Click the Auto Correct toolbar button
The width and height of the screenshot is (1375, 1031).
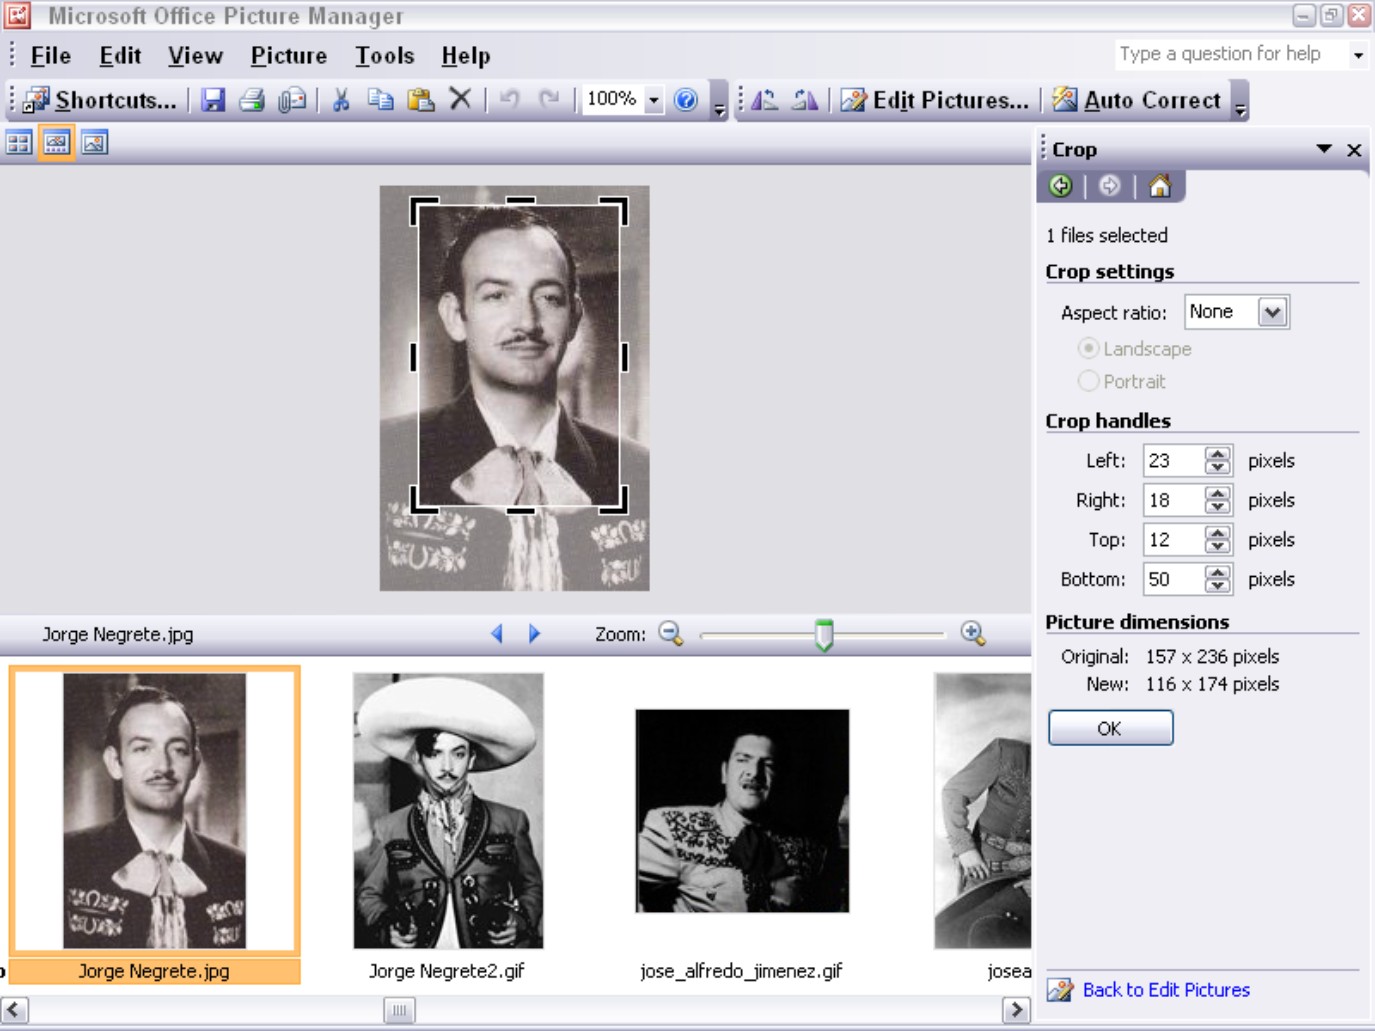1137,100
